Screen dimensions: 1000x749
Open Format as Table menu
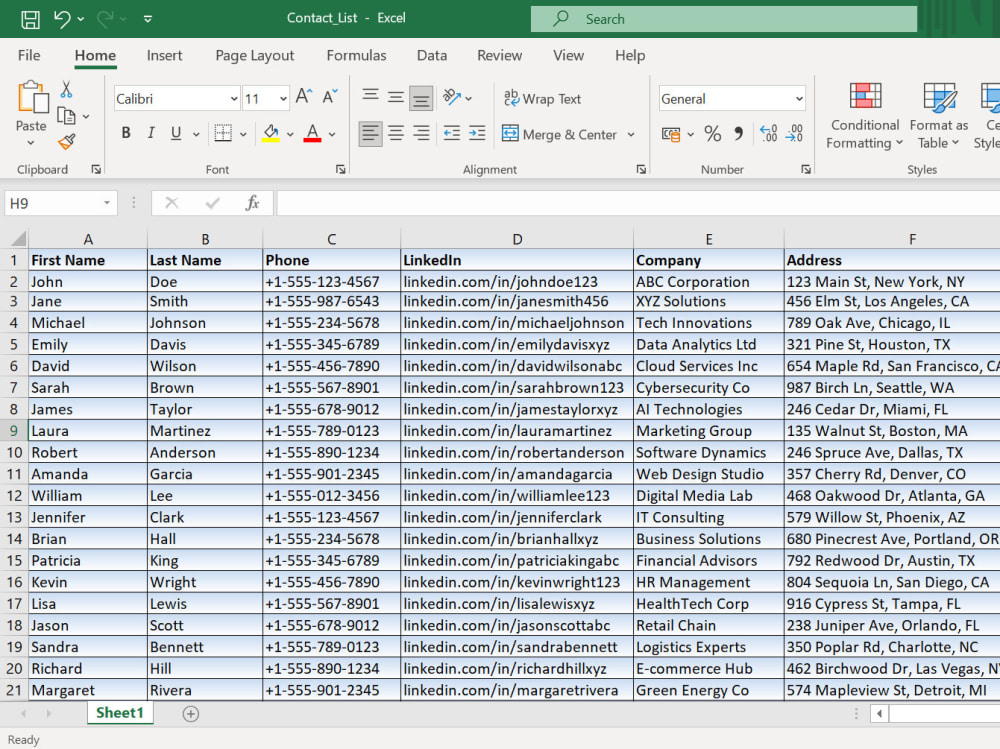pyautogui.click(x=939, y=115)
